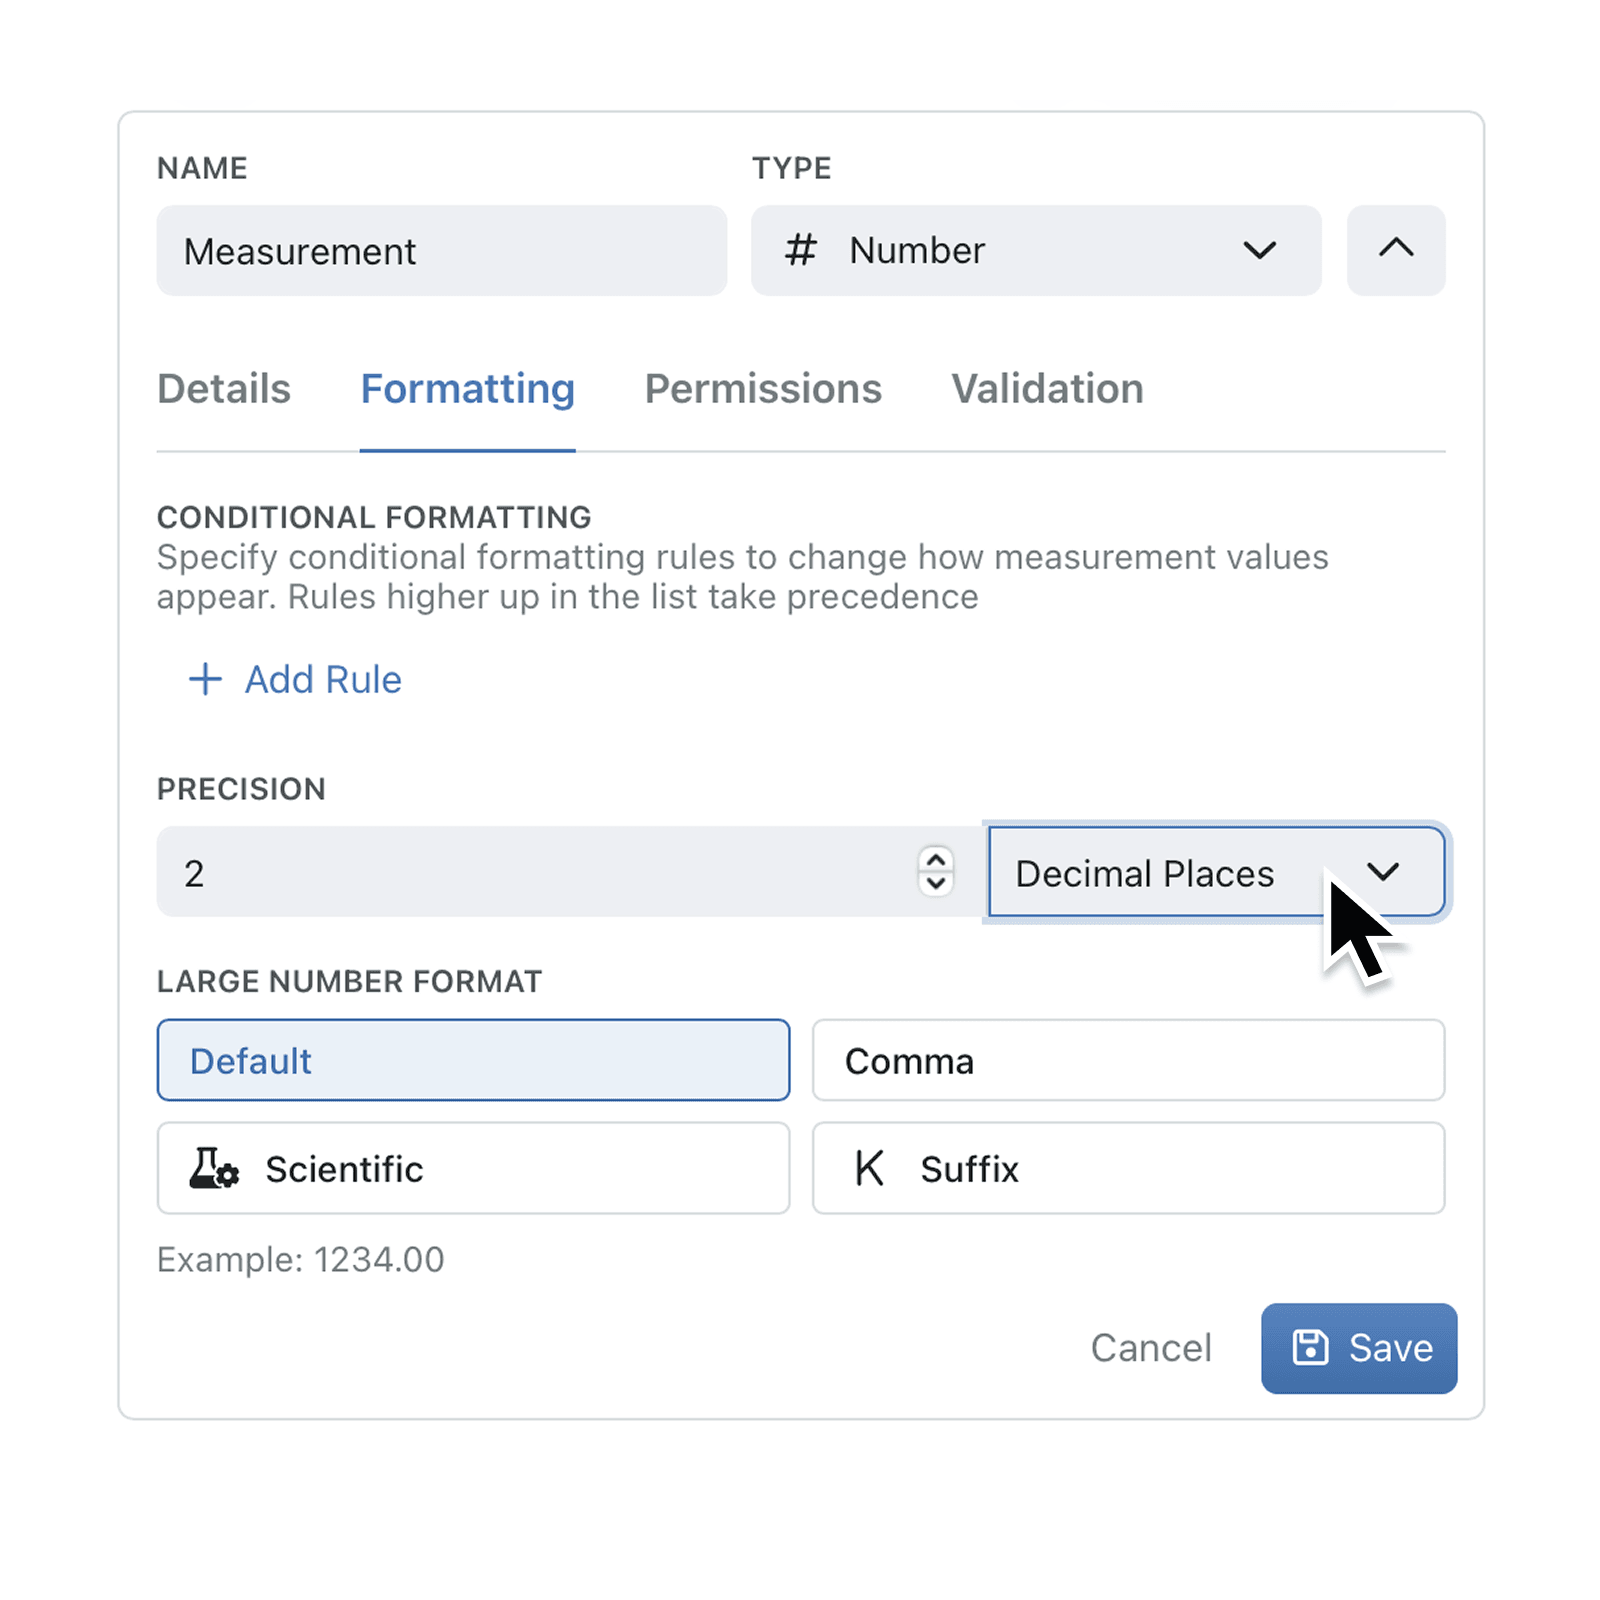Collapse the field editor with the chevron-up

(1396, 251)
